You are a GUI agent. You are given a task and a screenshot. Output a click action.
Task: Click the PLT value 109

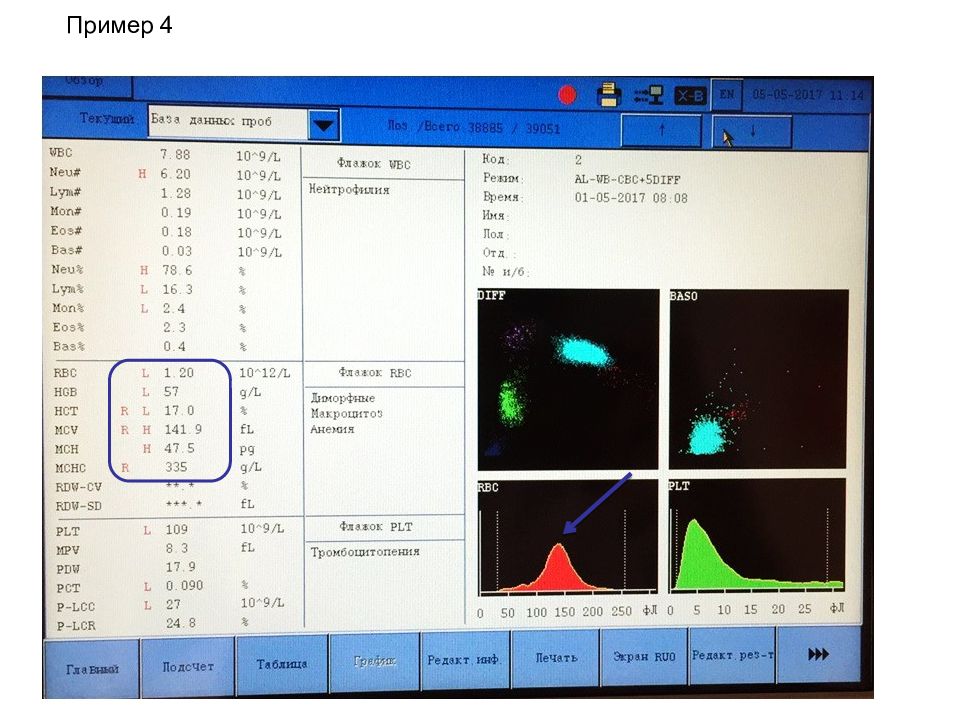pyautogui.click(x=177, y=530)
